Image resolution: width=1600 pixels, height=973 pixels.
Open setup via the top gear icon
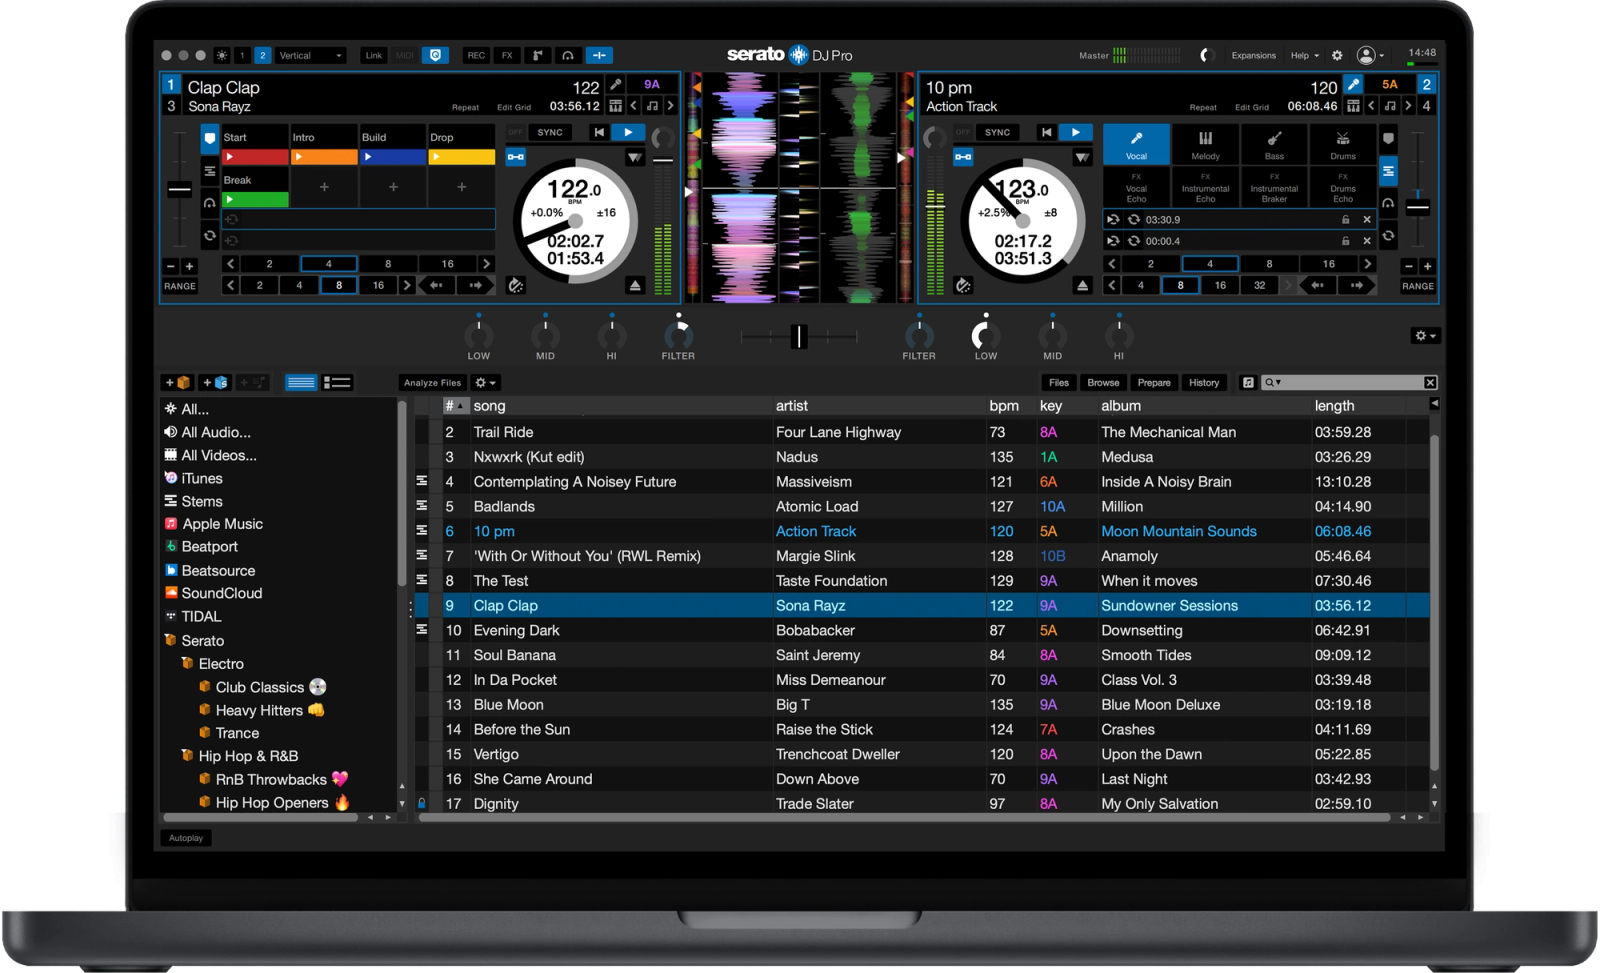[1337, 56]
